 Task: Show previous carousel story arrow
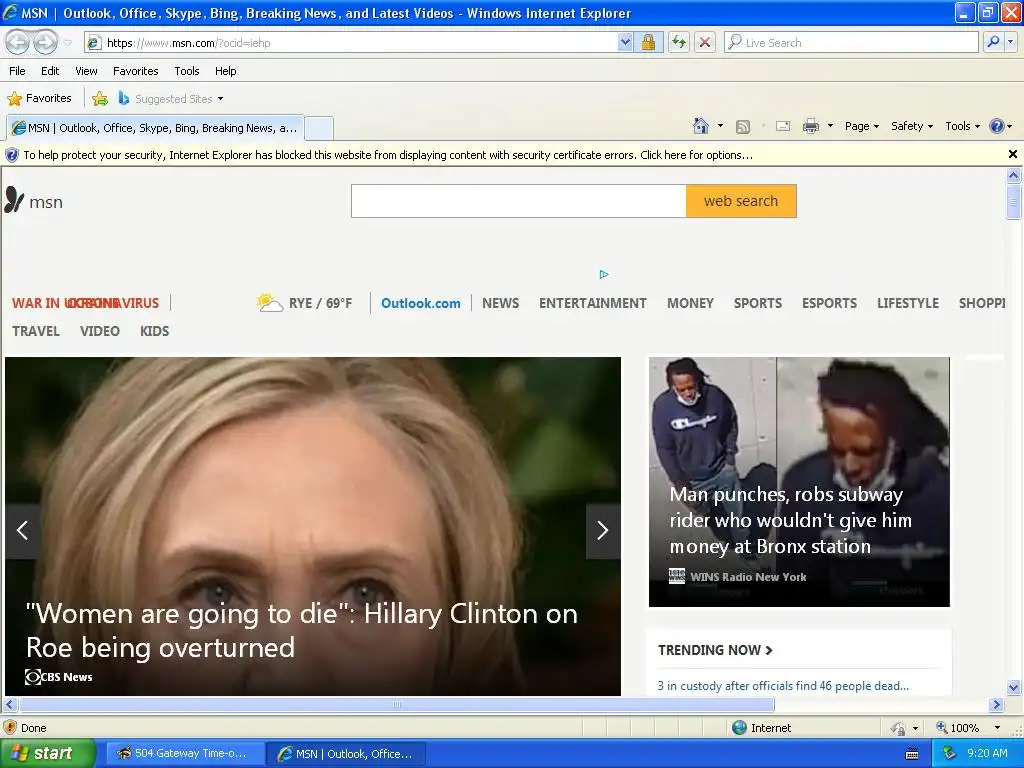point(22,530)
